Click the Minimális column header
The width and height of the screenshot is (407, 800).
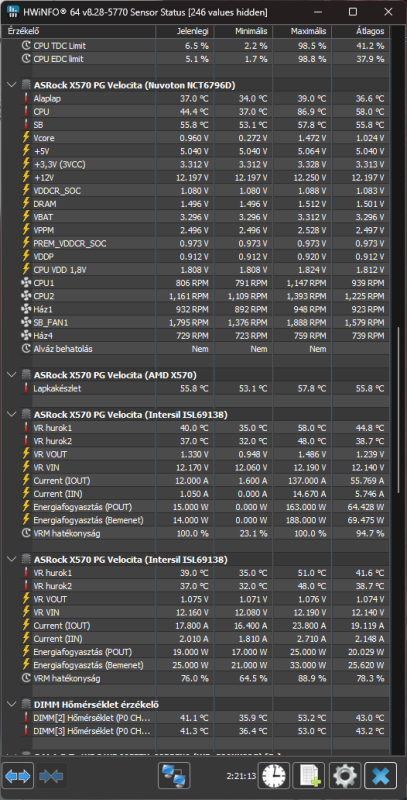[243, 32]
